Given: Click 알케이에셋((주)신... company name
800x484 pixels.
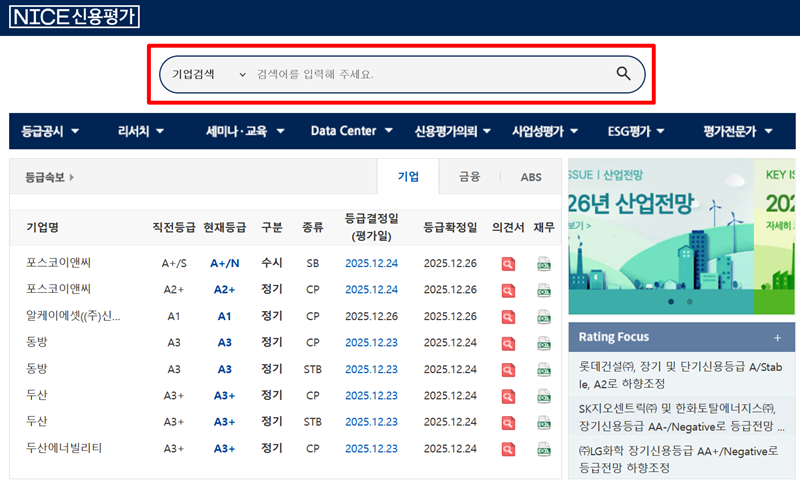Looking at the screenshot, I should (x=73, y=316).
